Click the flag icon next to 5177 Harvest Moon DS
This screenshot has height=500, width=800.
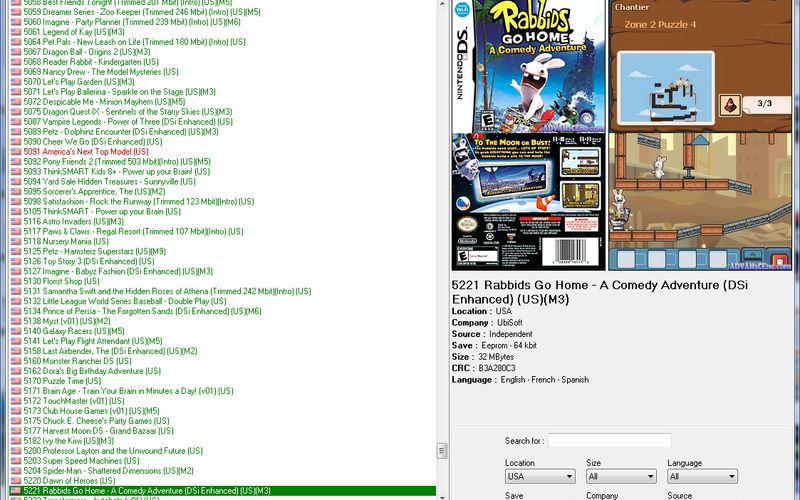click(15, 431)
